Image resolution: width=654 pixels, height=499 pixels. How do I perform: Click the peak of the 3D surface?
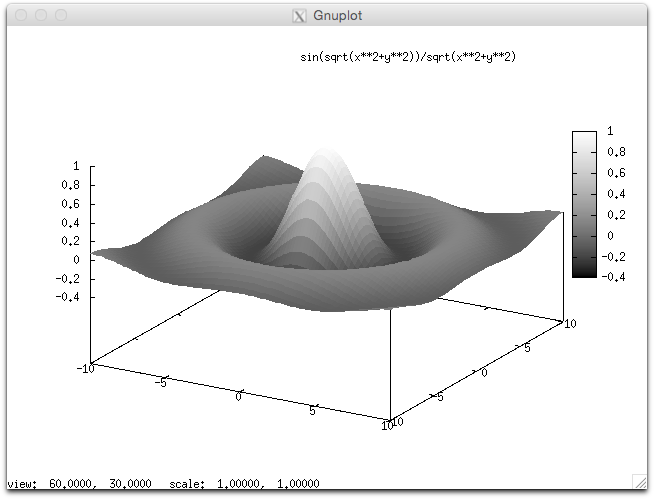(x=325, y=150)
